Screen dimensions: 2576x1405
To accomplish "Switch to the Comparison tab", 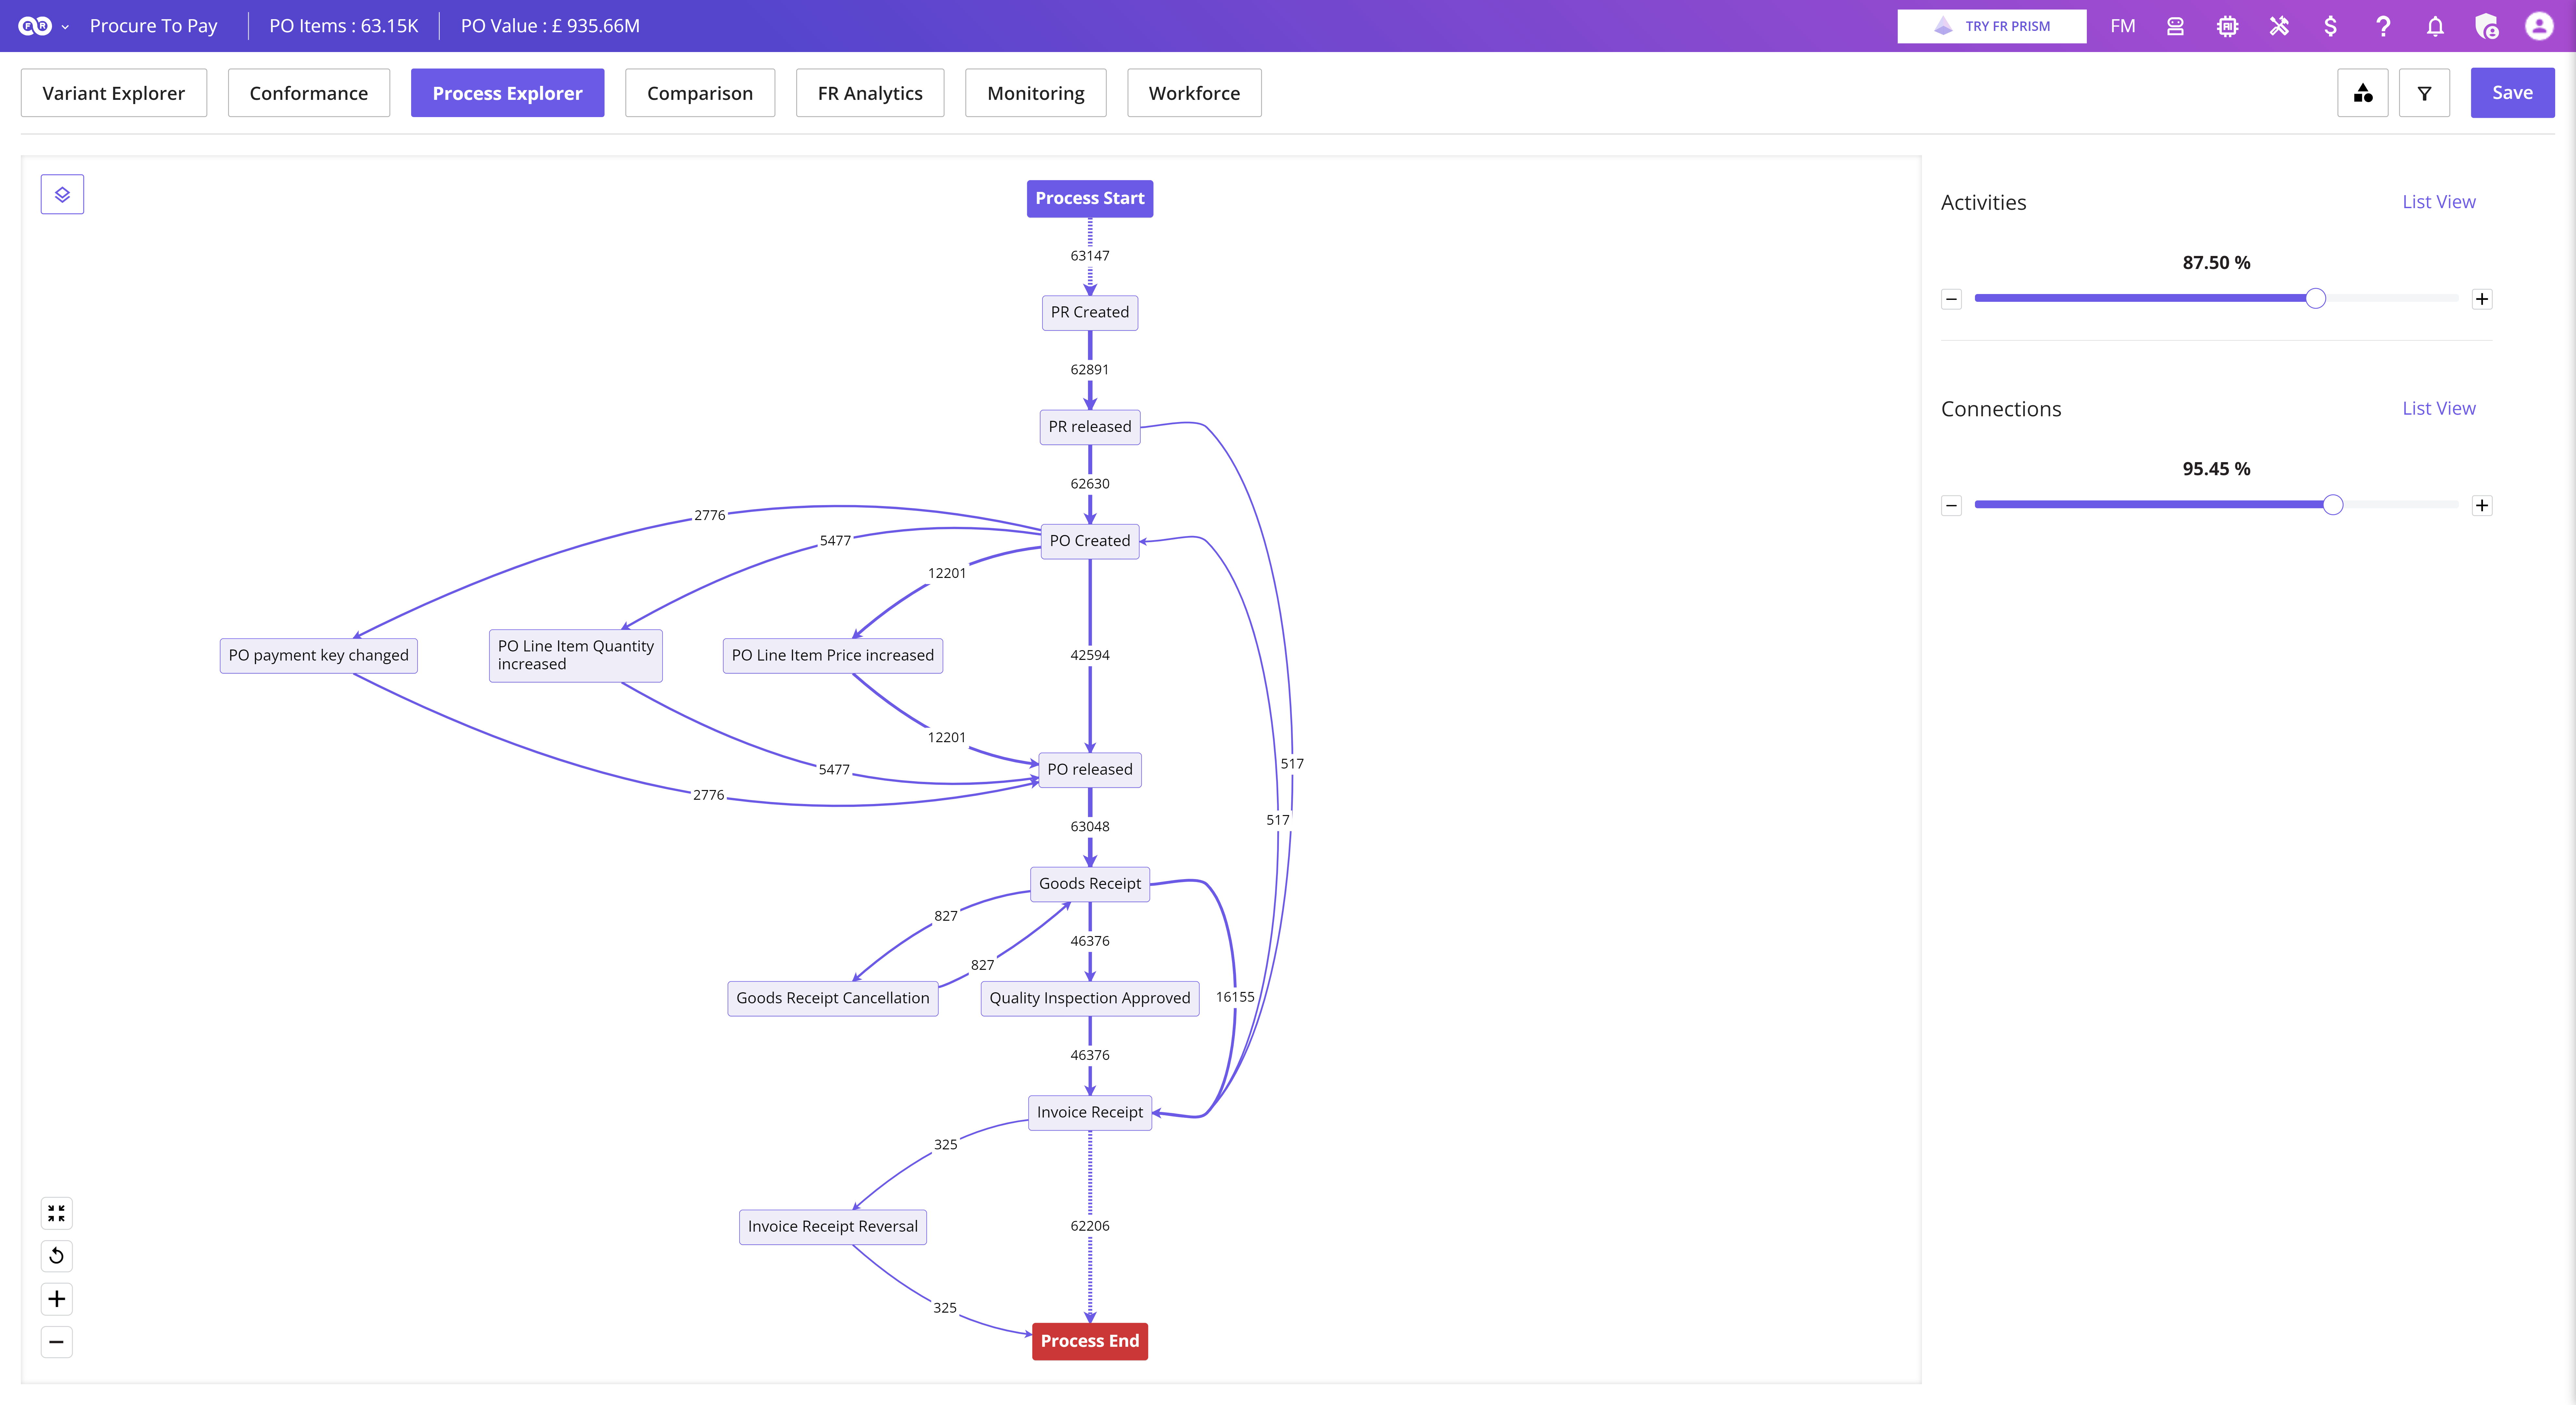I will tap(700, 93).
